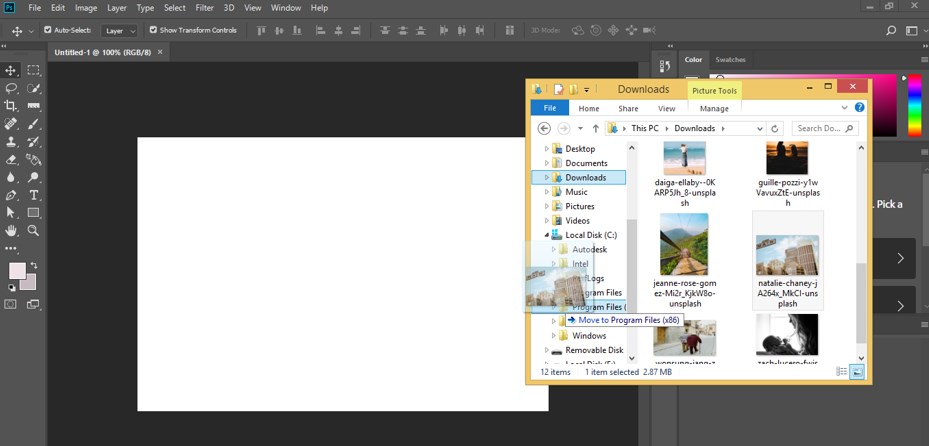Open the Layer/Group auto-select dropdown

[x=120, y=31]
